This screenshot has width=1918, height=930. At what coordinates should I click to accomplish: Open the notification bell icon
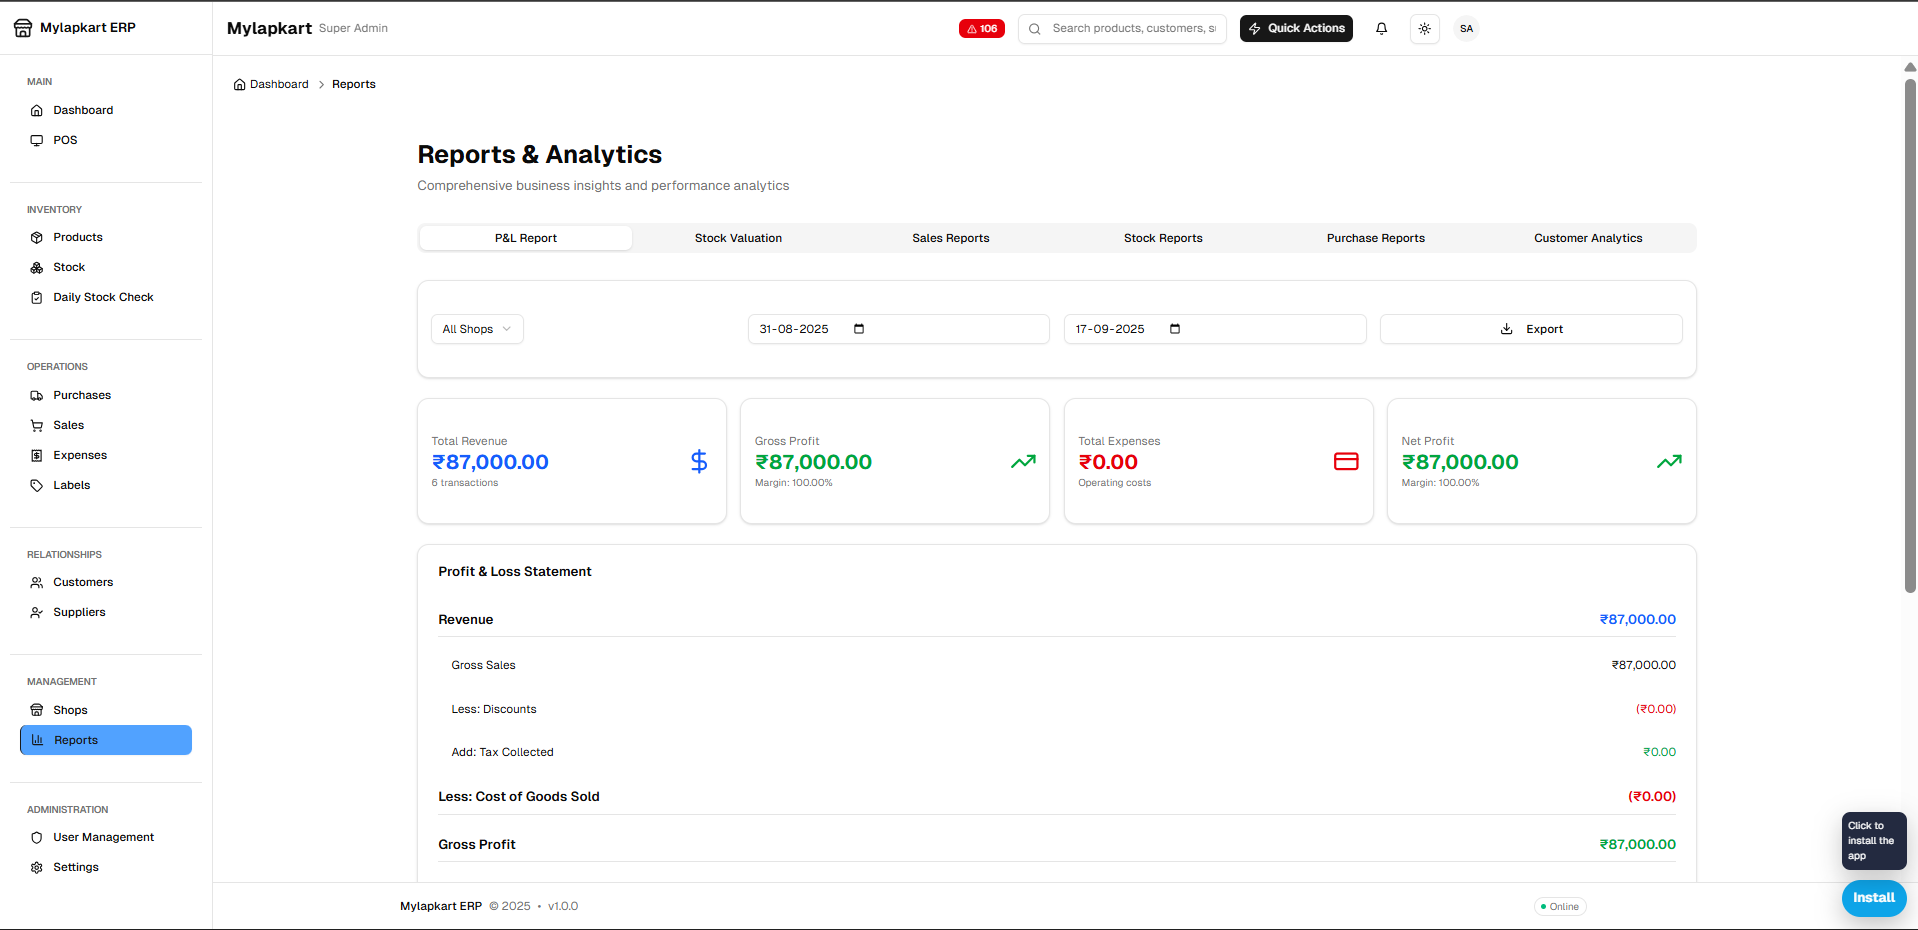click(1381, 28)
